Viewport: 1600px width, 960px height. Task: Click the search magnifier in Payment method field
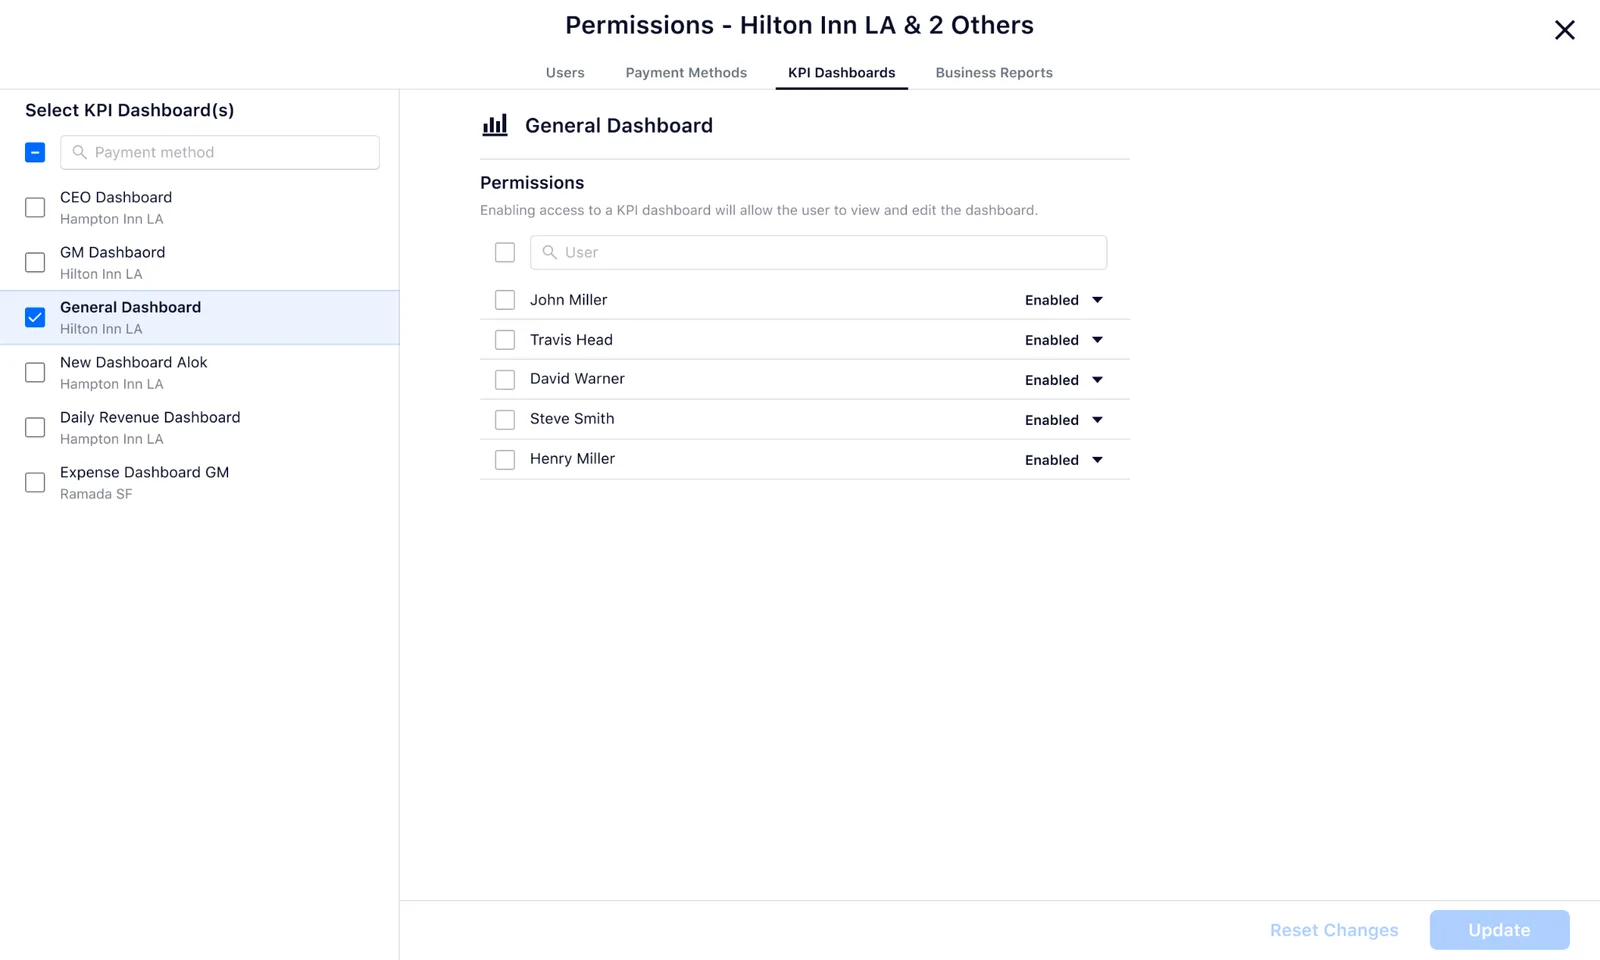click(80, 152)
